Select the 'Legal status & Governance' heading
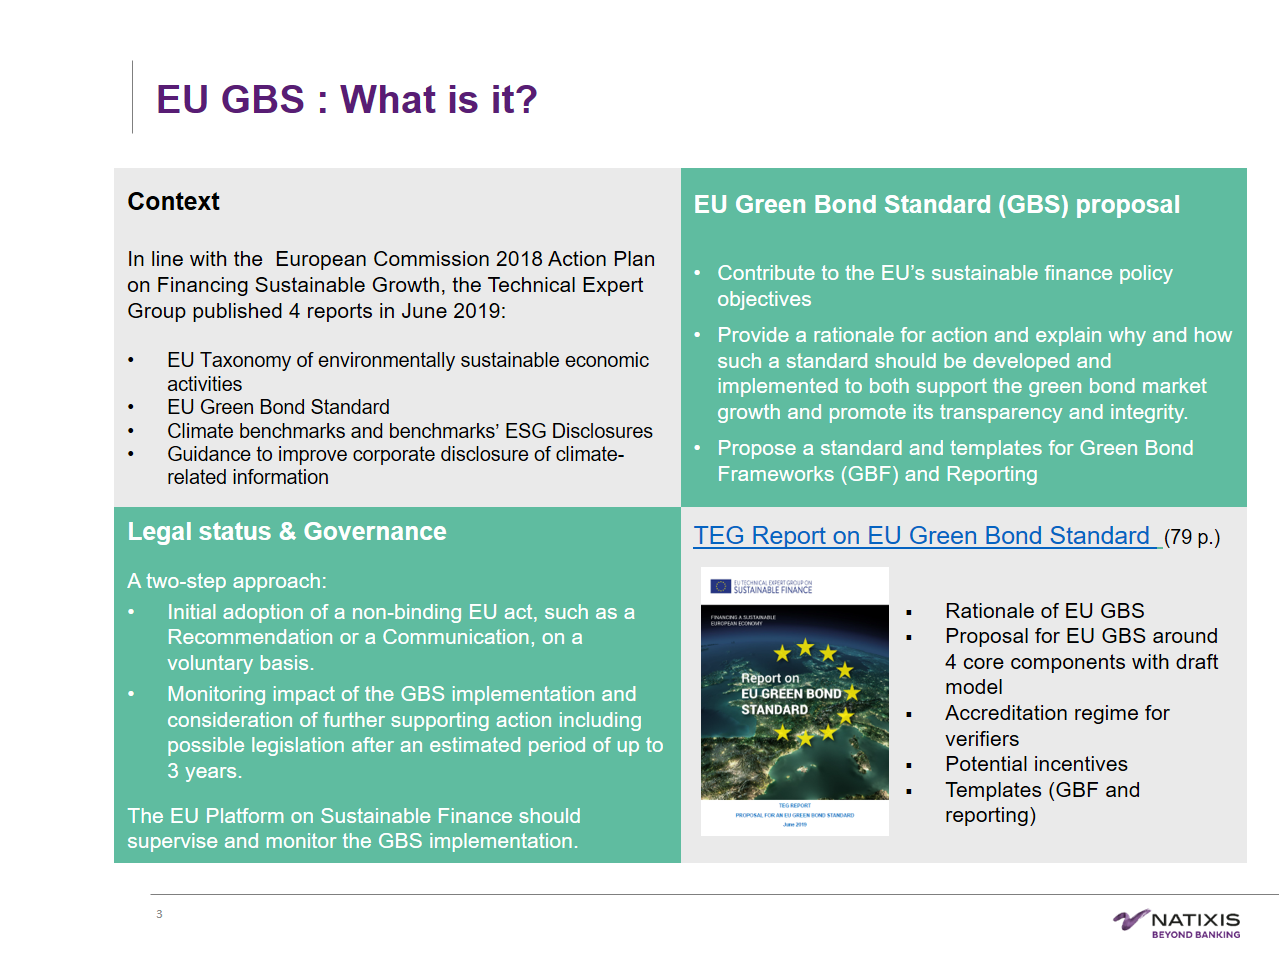This screenshot has width=1279, height=959. (286, 532)
